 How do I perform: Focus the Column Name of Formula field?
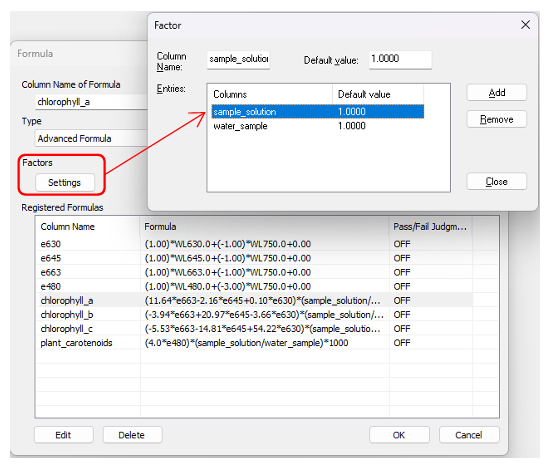click(x=91, y=102)
